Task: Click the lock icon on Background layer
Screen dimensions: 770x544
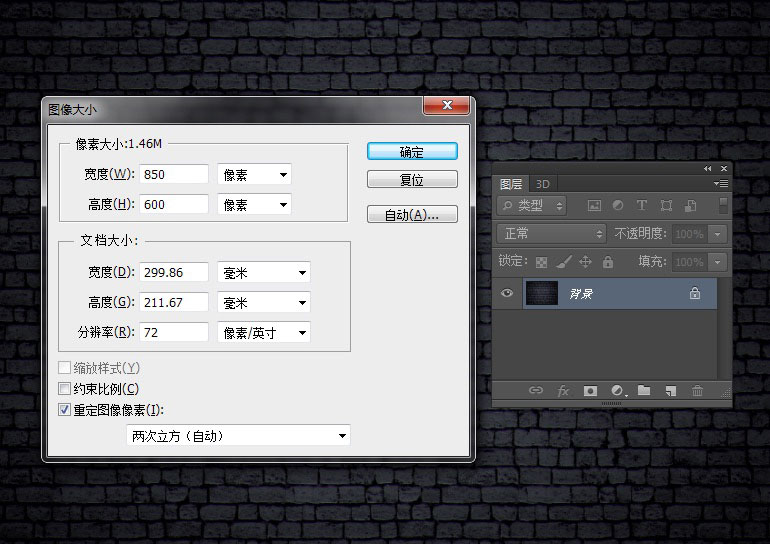Action: tap(695, 294)
